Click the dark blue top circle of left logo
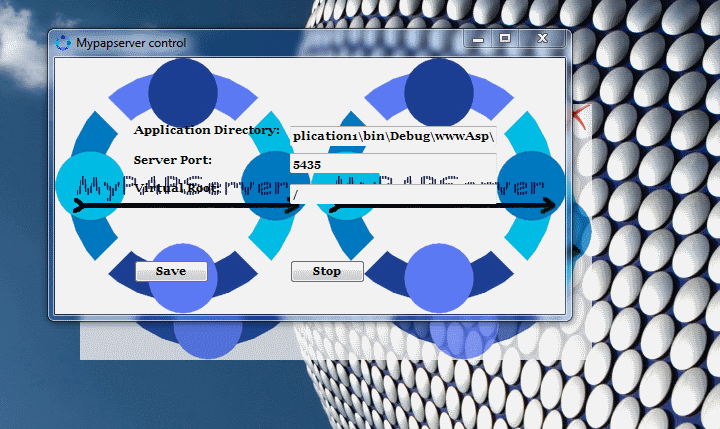This screenshot has width=720, height=429. coord(182,90)
